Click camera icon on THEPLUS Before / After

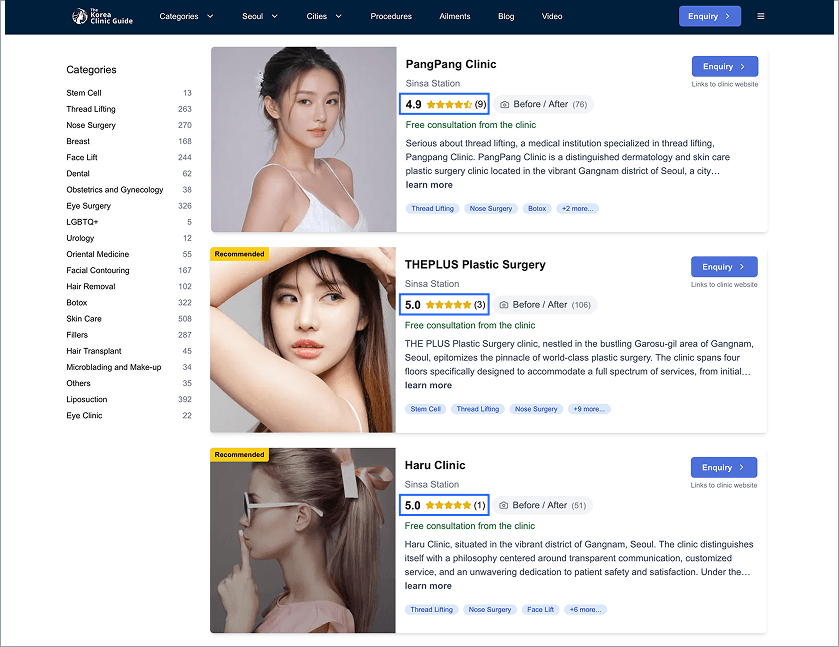(x=505, y=305)
